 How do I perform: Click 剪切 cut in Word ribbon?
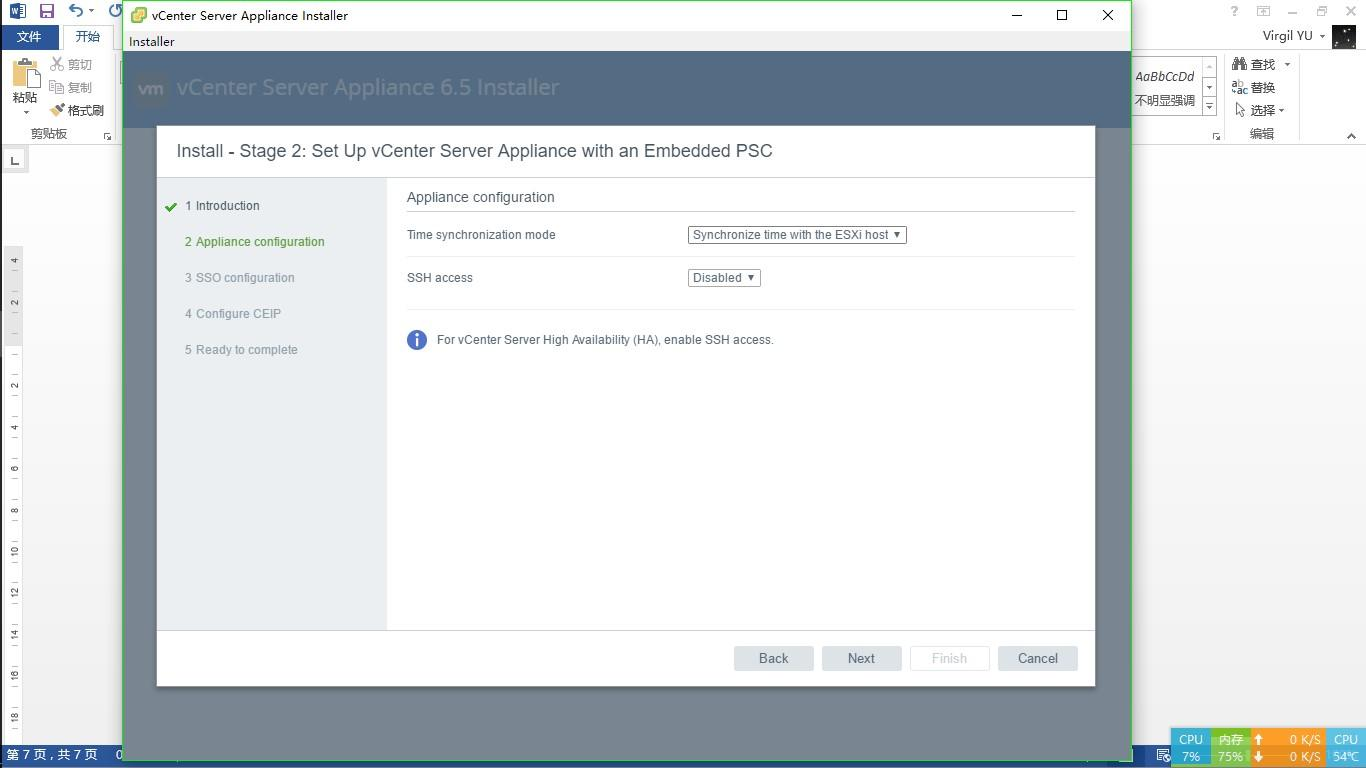(x=71, y=65)
